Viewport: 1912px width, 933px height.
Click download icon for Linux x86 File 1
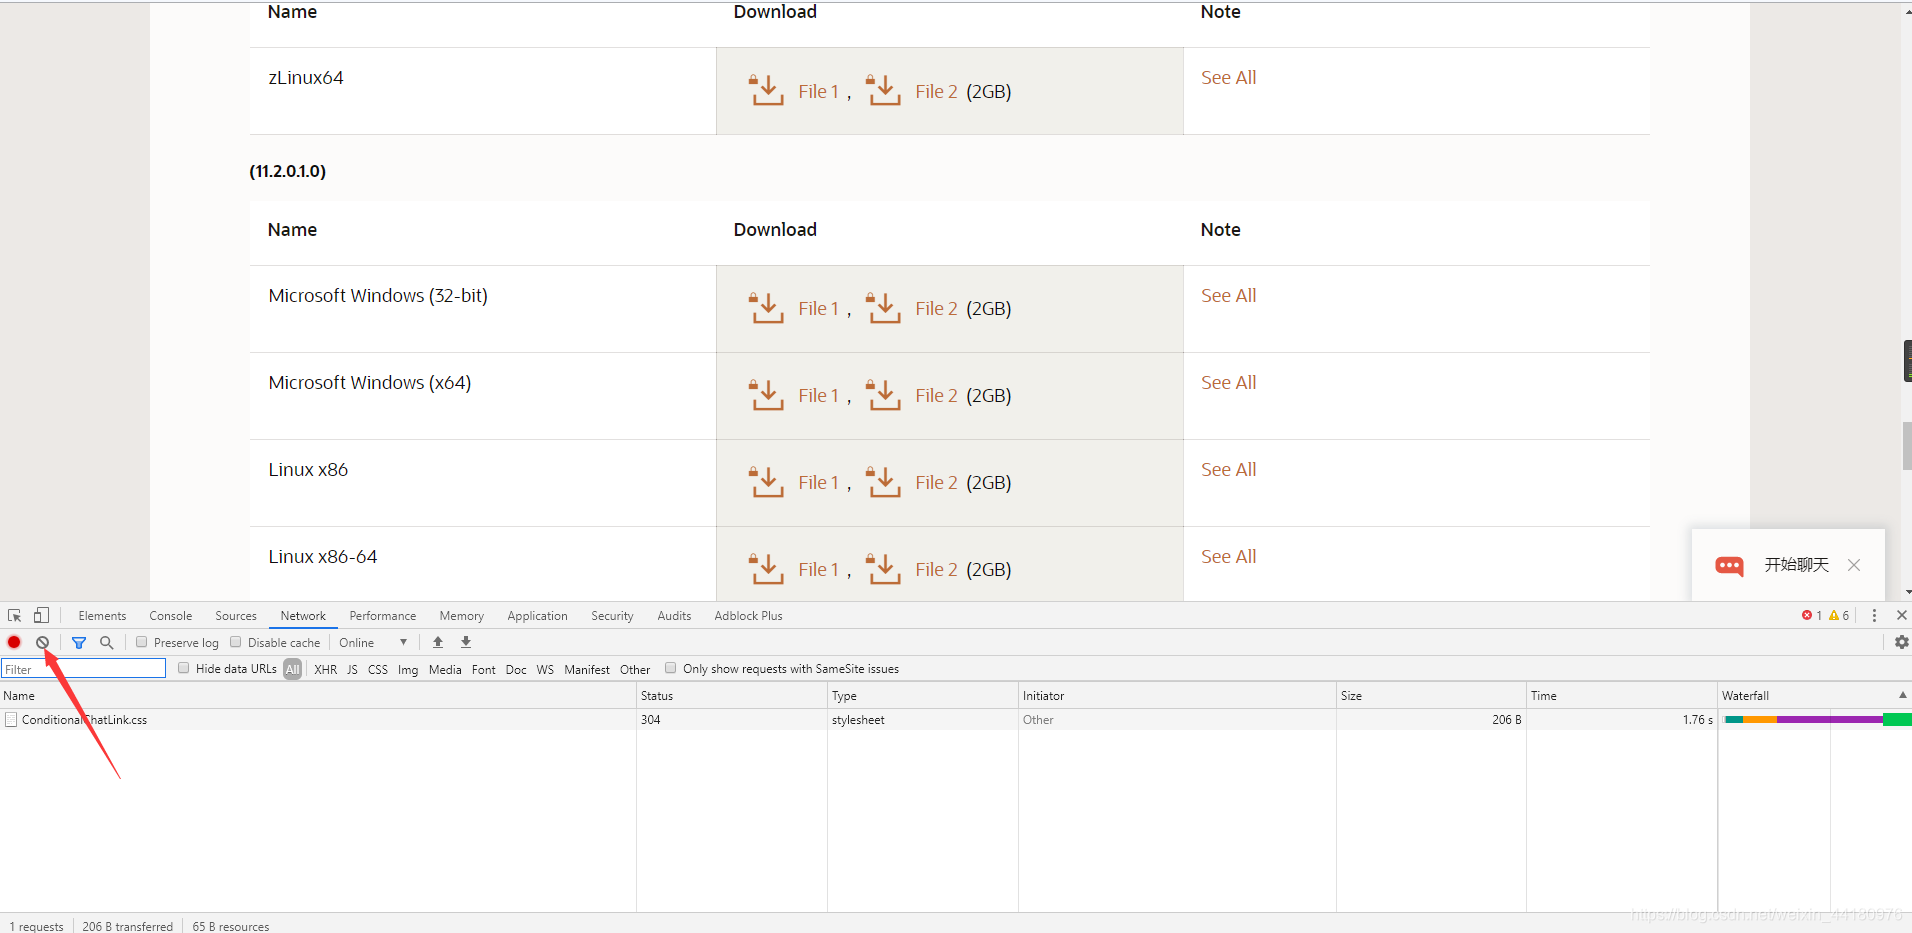767,482
